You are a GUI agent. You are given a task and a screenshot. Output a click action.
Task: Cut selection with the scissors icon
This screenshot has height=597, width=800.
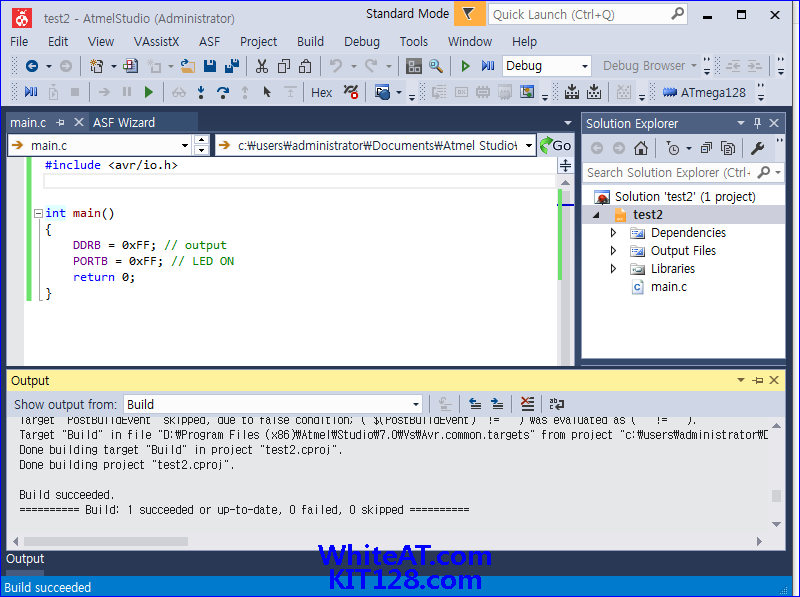(x=262, y=66)
